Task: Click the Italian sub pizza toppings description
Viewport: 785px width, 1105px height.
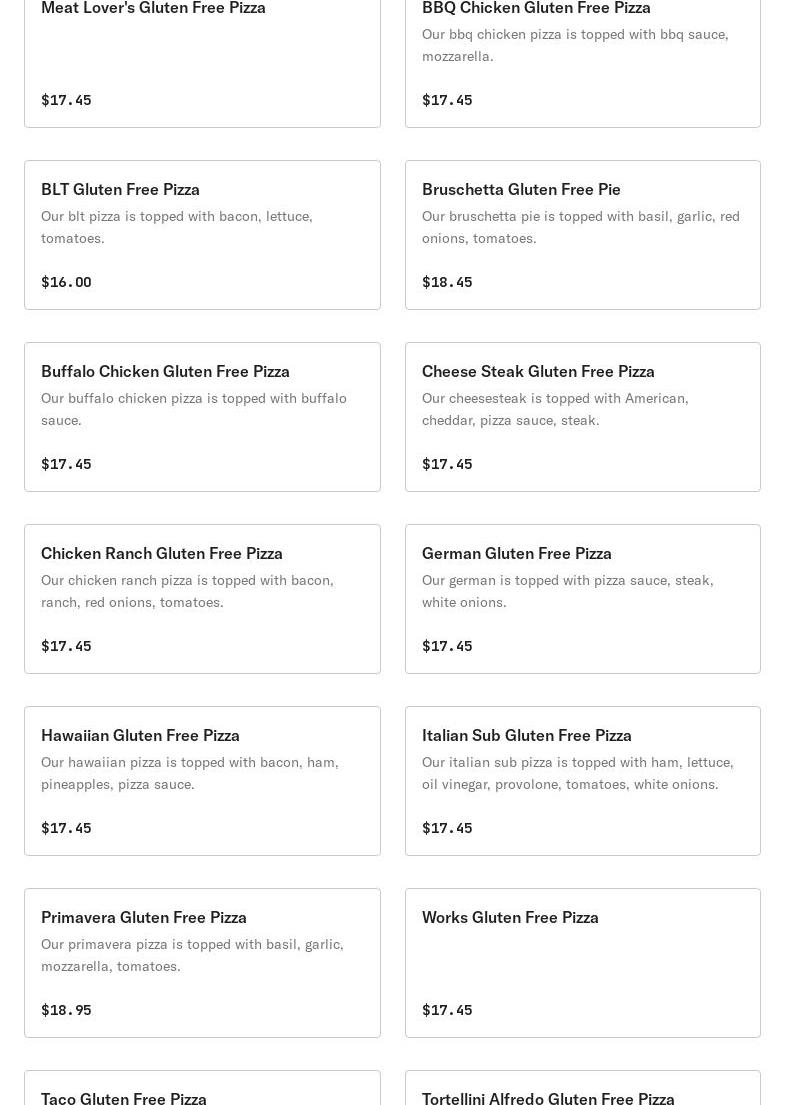Action: [577, 773]
